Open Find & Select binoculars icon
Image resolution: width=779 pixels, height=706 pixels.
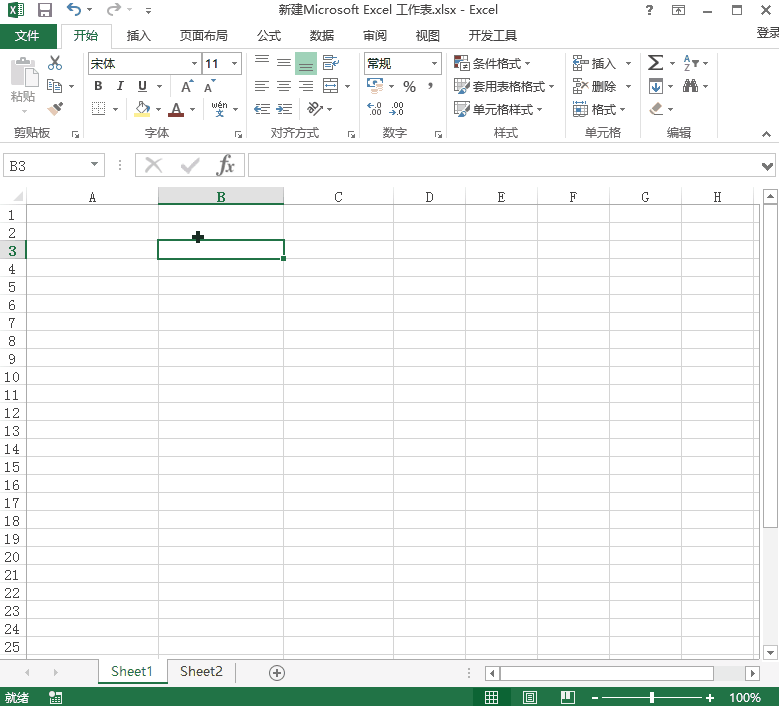[x=690, y=86]
